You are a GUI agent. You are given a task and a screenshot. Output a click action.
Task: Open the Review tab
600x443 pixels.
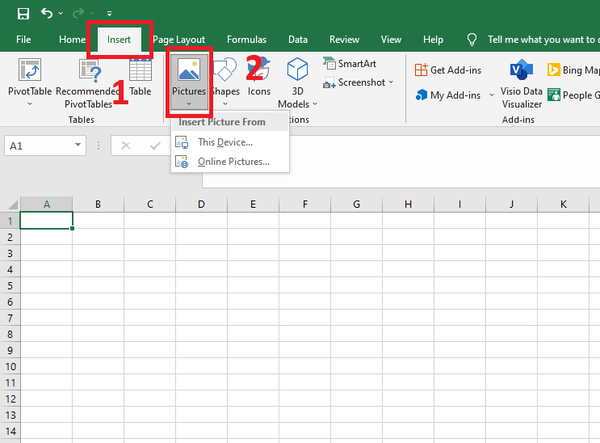click(344, 39)
